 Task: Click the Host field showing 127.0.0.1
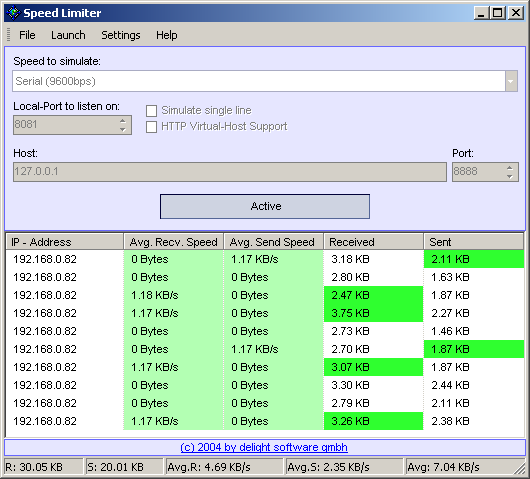(230, 172)
